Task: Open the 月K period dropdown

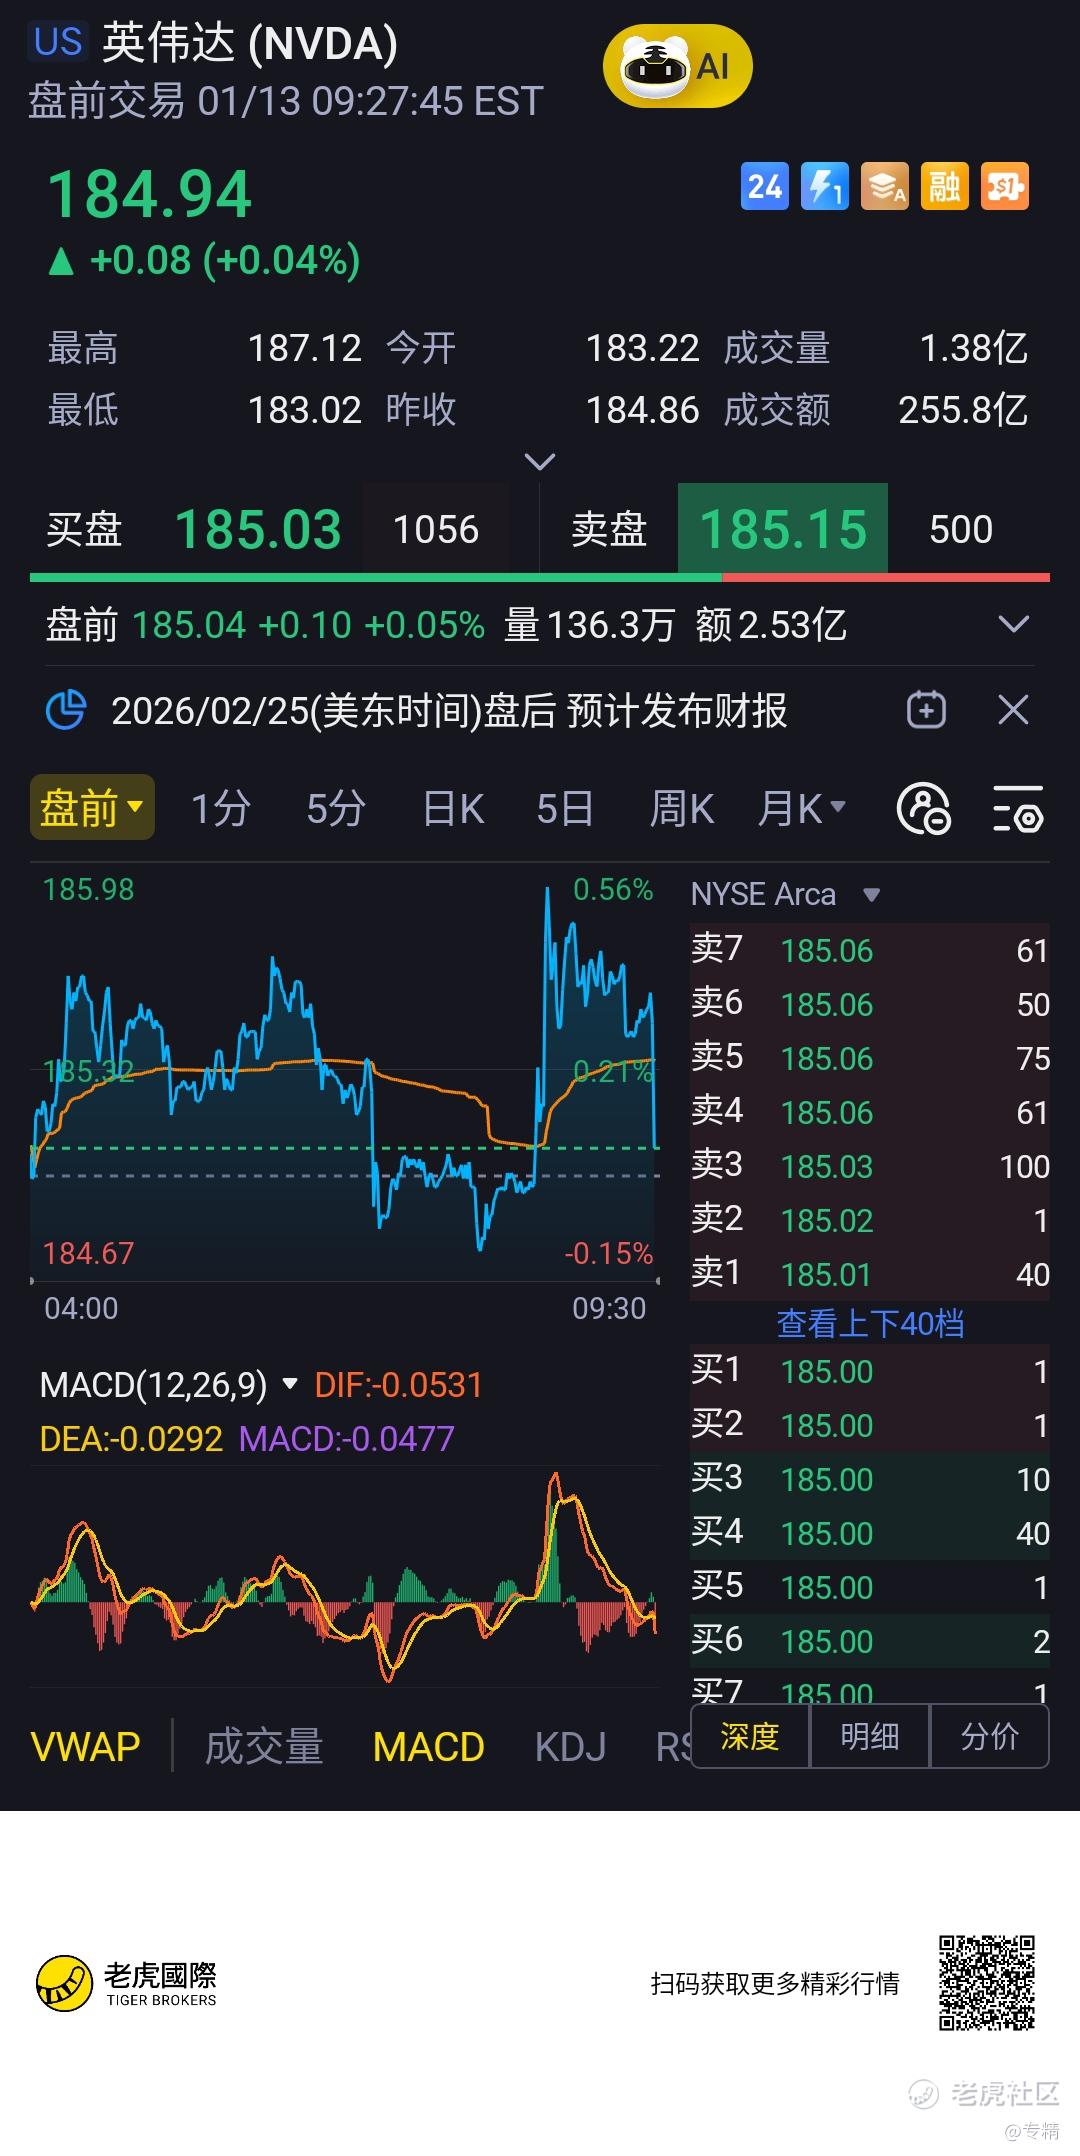Action: click(802, 808)
